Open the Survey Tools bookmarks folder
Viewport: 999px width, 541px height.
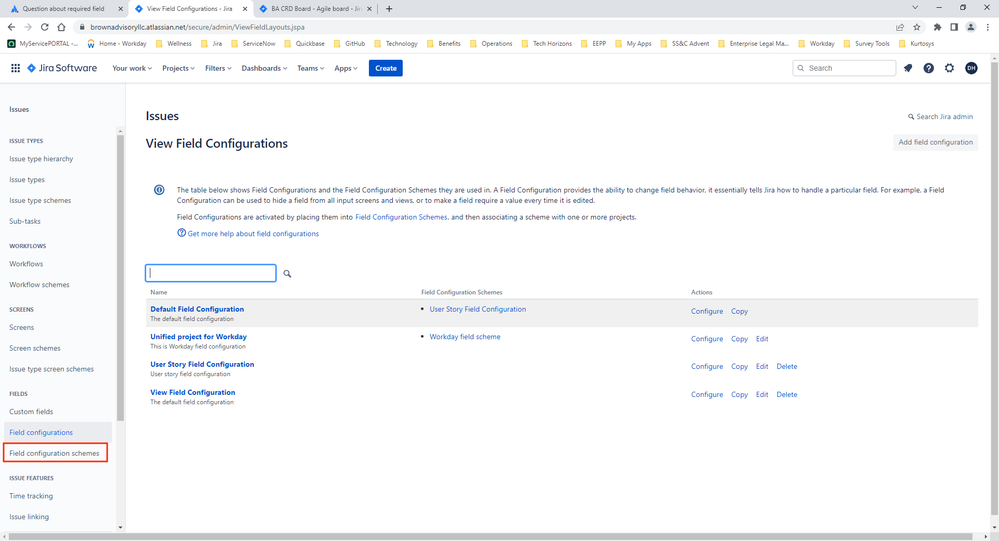pyautogui.click(x=866, y=44)
